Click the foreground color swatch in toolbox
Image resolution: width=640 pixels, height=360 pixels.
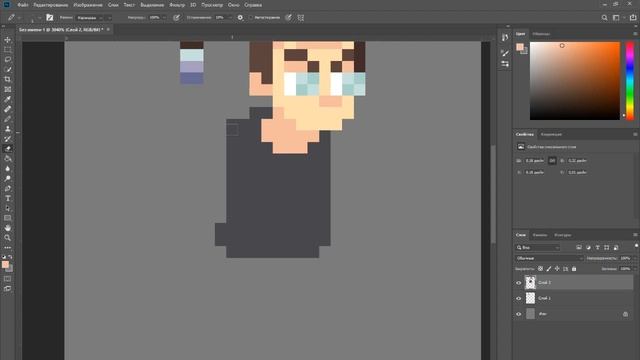[x=5, y=264]
